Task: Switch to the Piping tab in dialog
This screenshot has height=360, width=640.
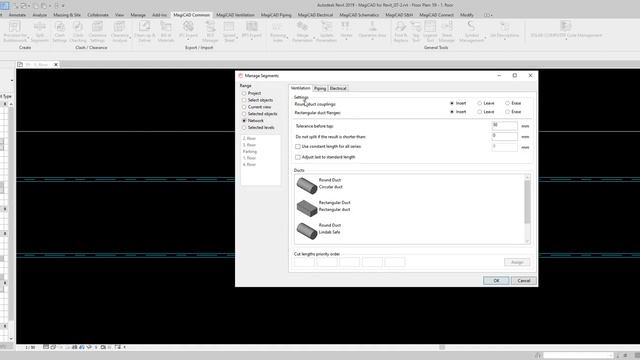Action: 320,89
